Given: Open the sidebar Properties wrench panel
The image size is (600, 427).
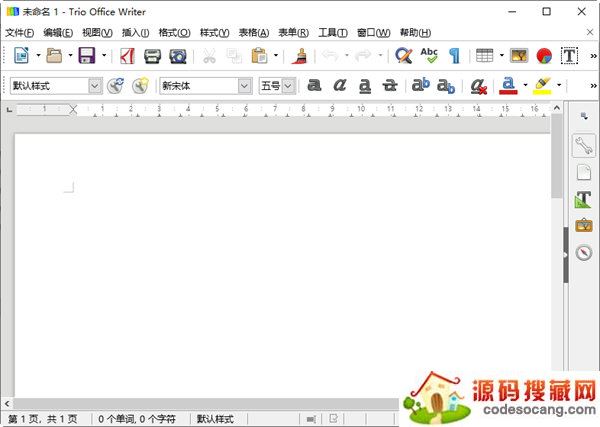Looking at the screenshot, I should [584, 146].
